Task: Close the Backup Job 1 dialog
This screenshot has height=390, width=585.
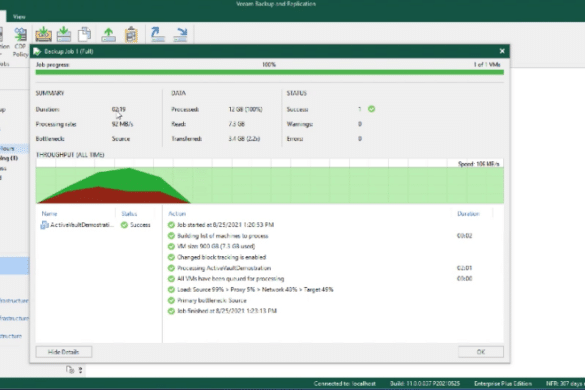Action: [x=502, y=51]
